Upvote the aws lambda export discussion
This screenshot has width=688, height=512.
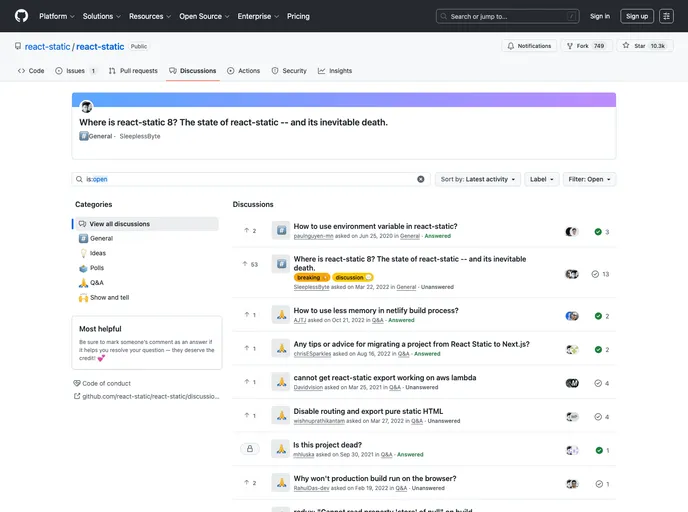(x=250, y=382)
